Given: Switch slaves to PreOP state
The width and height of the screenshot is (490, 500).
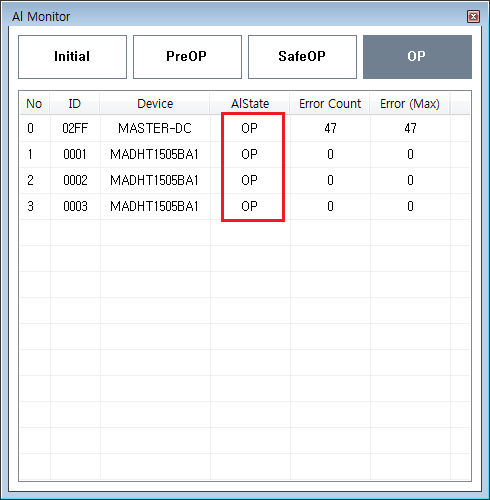Looking at the screenshot, I should click(187, 57).
